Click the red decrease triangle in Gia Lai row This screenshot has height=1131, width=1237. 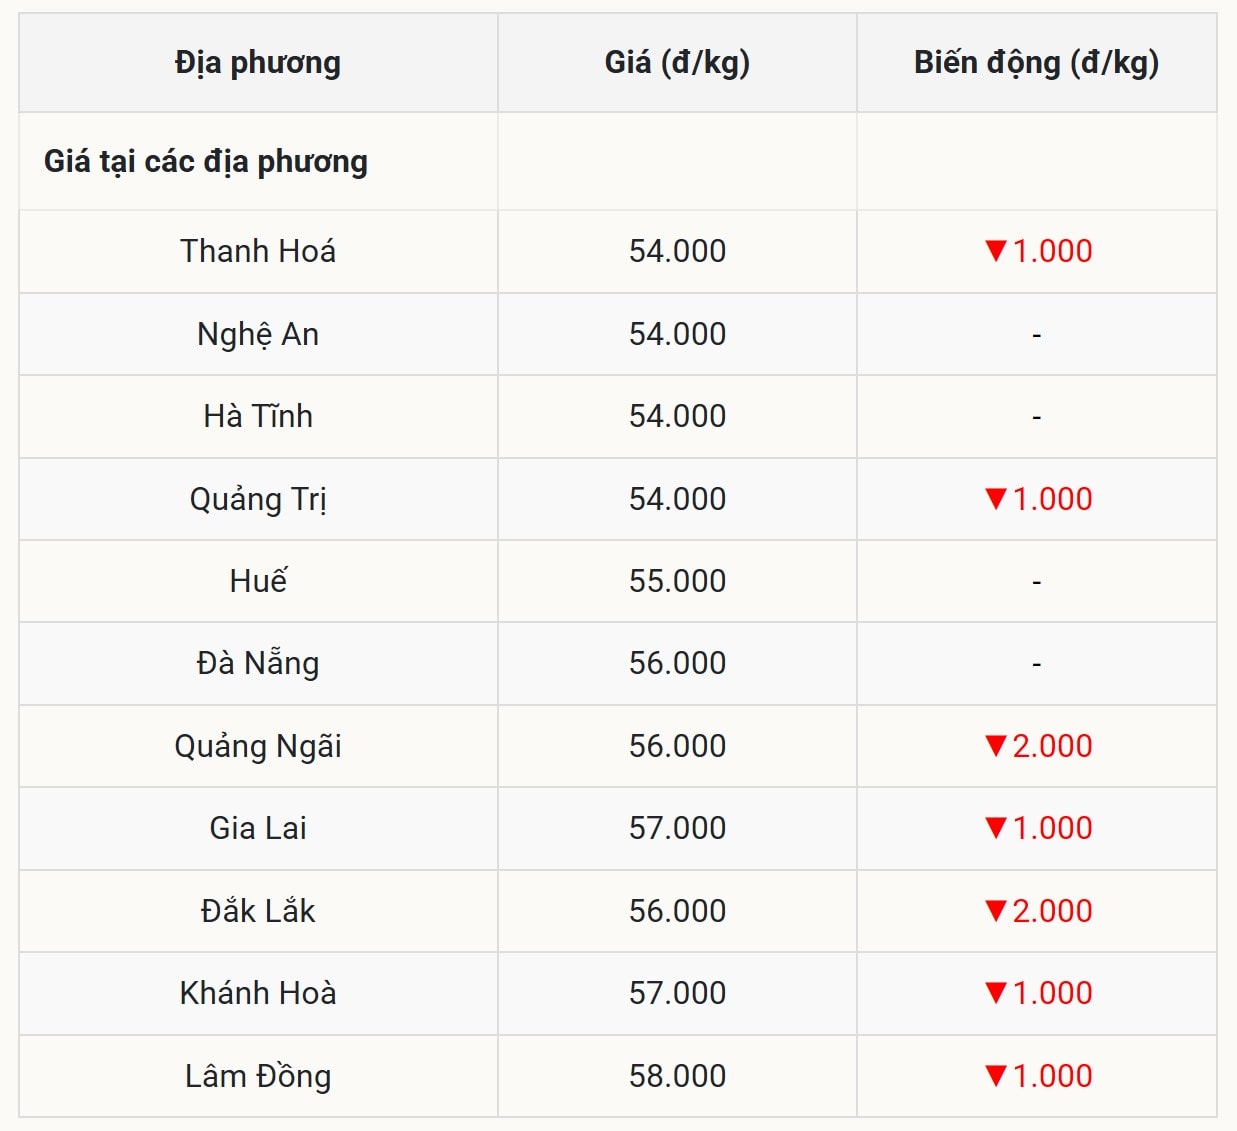(x=995, y=827)
